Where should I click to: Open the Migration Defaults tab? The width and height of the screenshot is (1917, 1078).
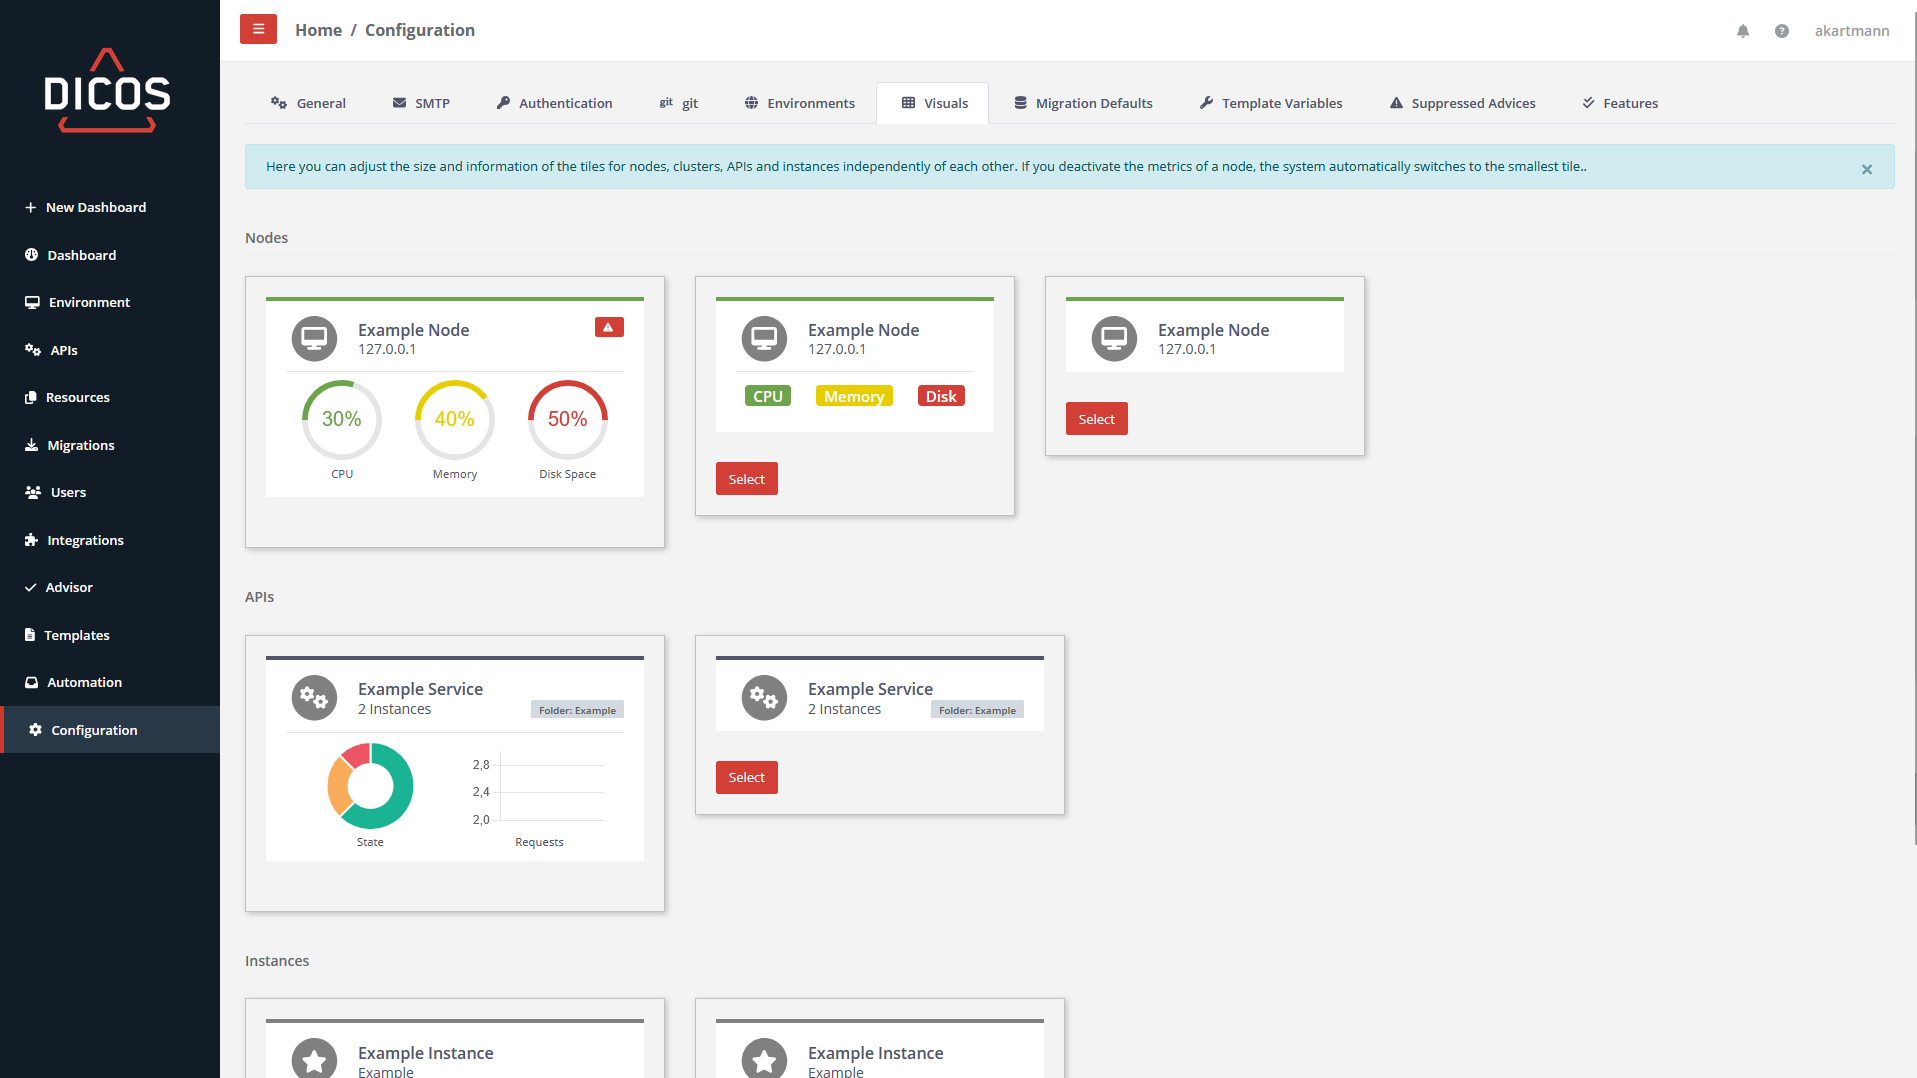1083,103
